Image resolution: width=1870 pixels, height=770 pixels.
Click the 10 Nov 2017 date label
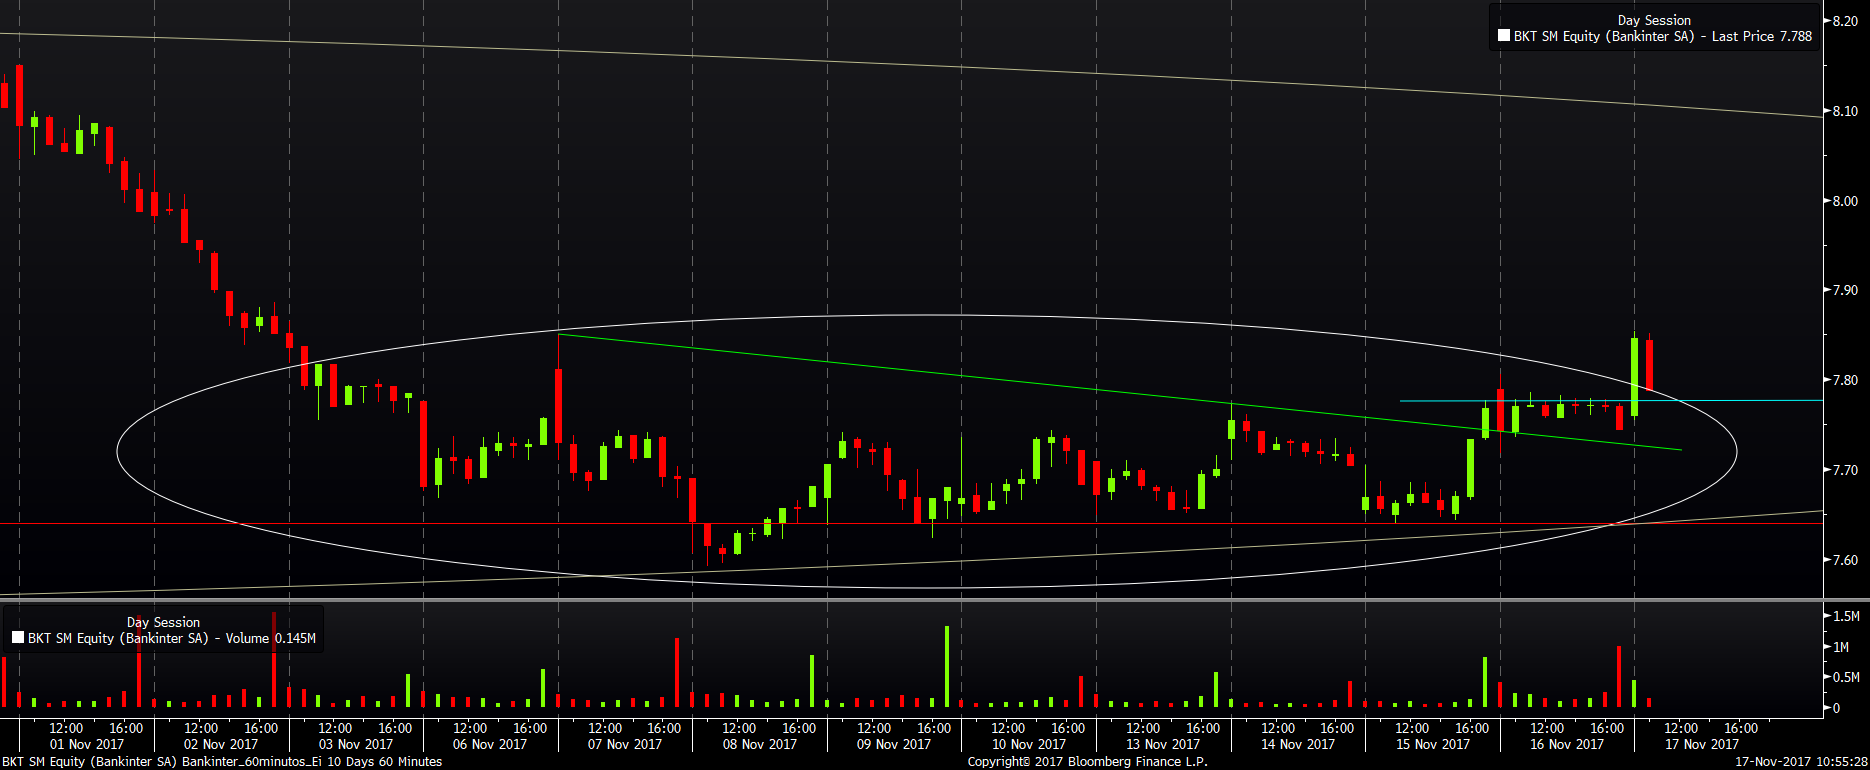pos(1029,744)
